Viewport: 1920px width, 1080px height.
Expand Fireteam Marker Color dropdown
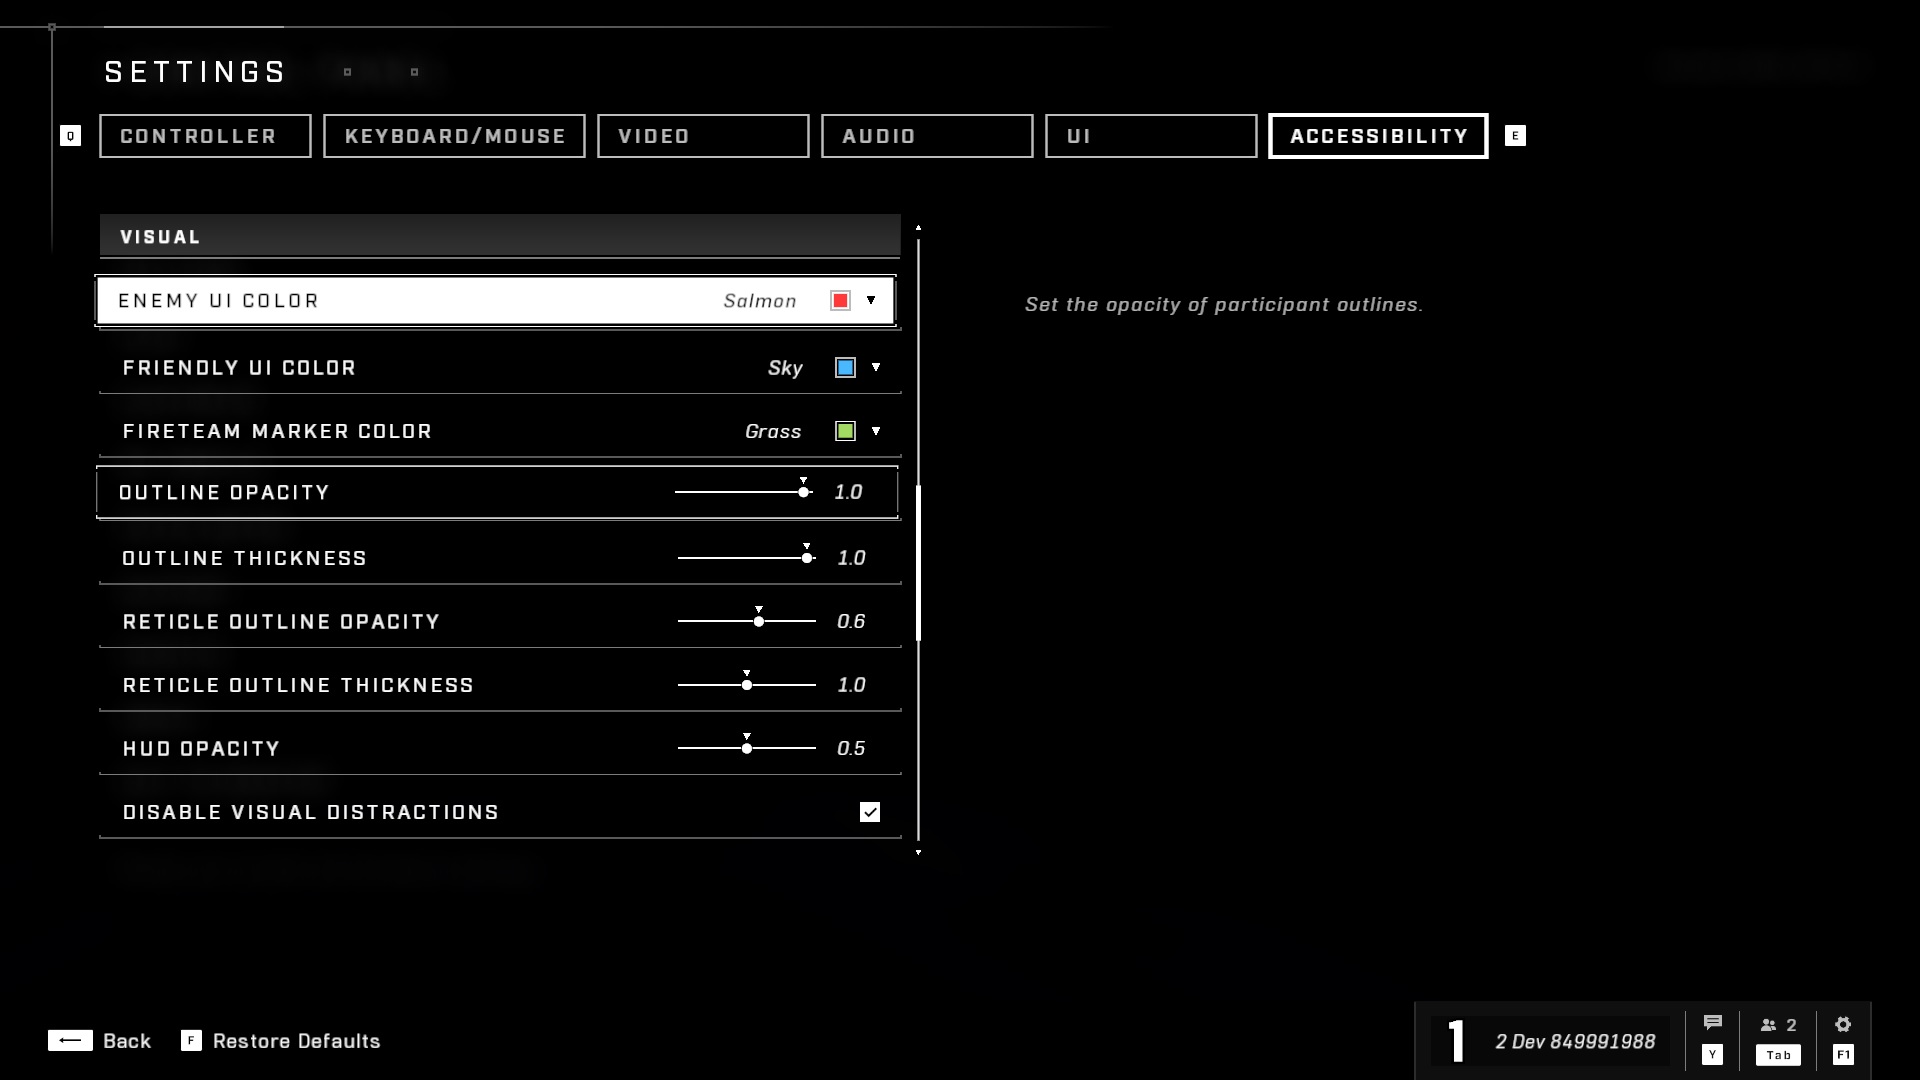(x=874, y=431)
